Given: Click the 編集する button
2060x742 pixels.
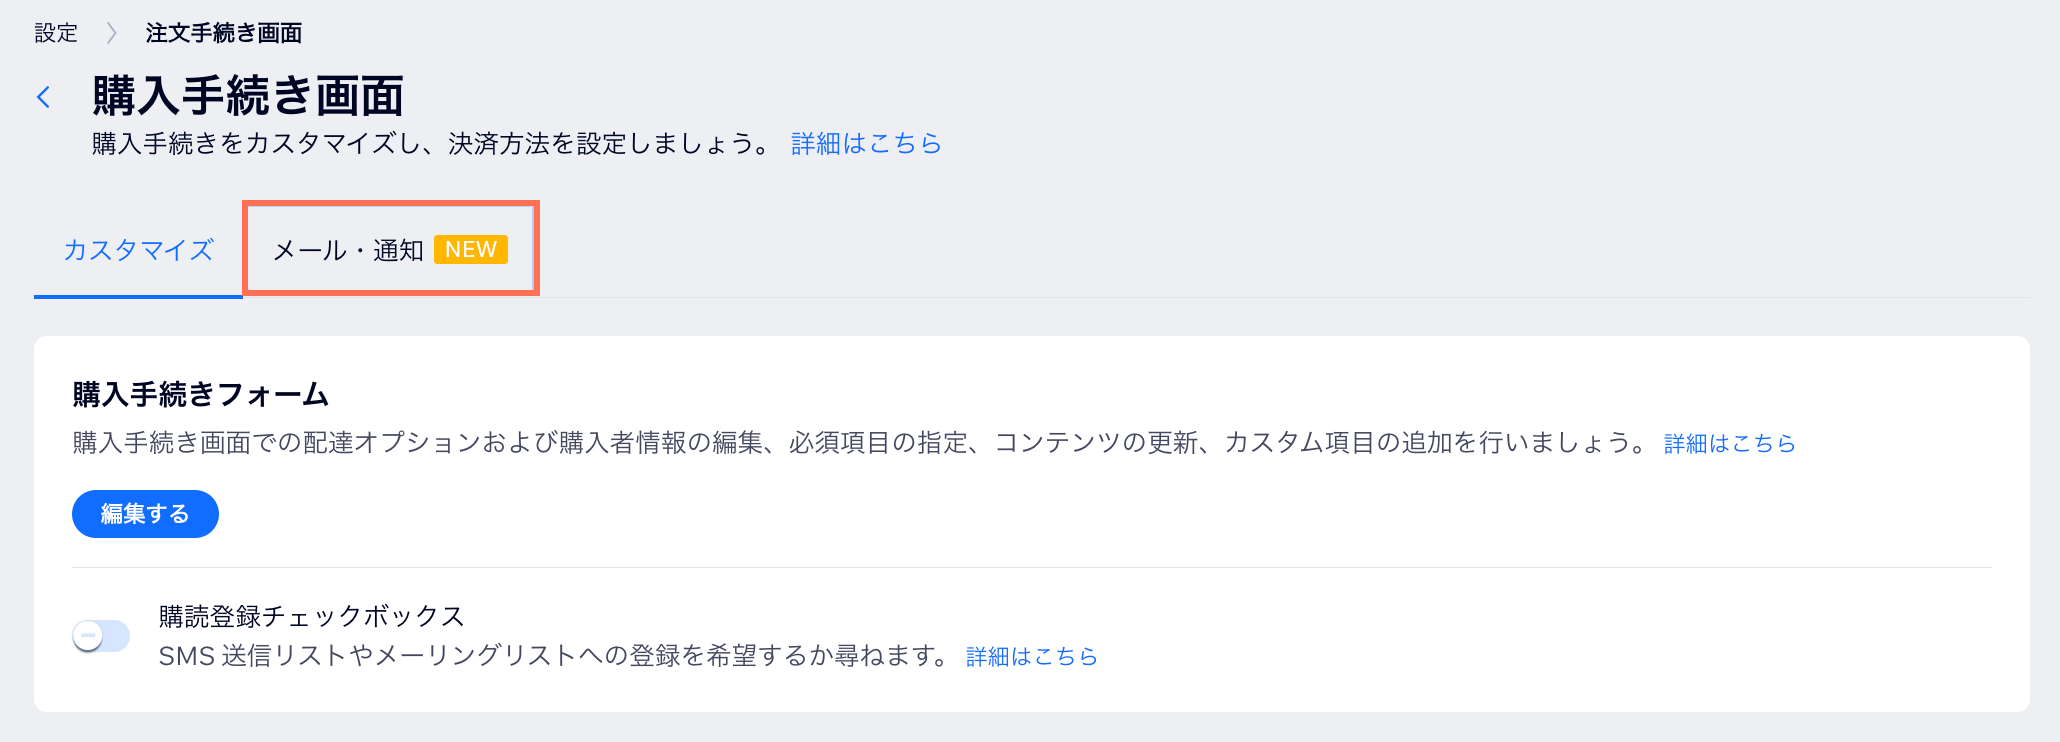Looking at the screenshot, I should (145, 513).
